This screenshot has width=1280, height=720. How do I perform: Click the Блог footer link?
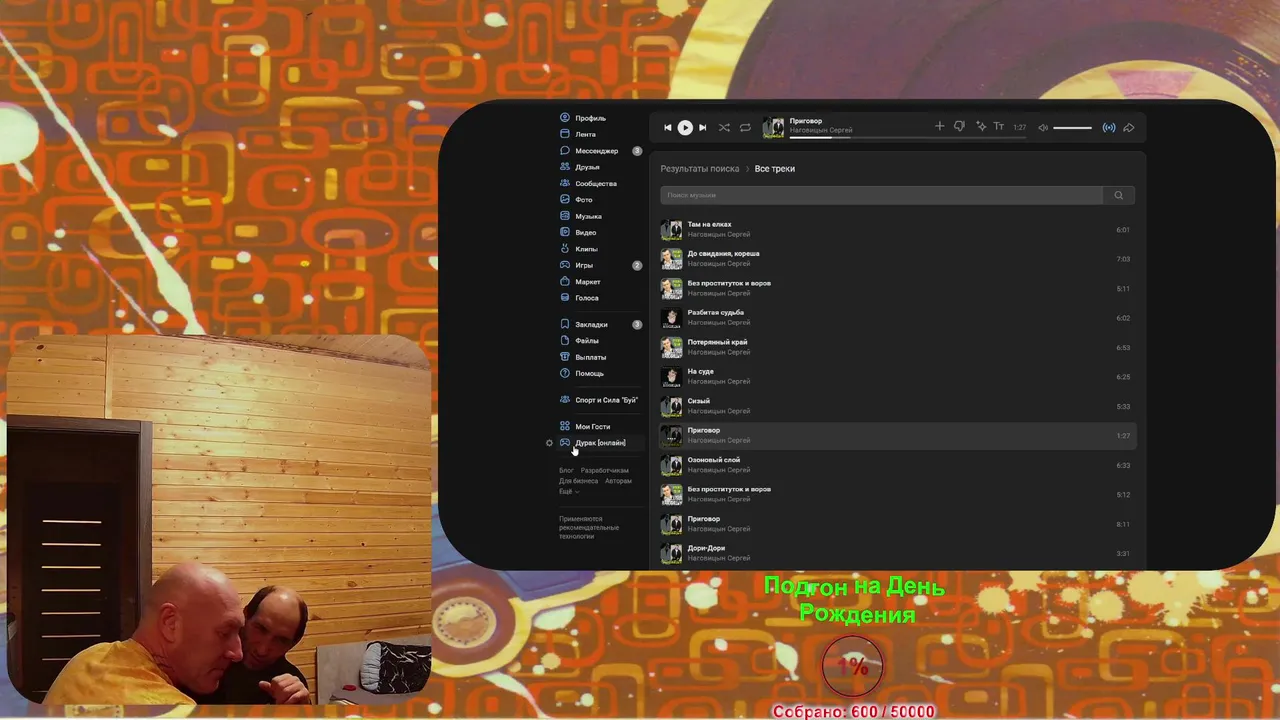click(566, 470)
